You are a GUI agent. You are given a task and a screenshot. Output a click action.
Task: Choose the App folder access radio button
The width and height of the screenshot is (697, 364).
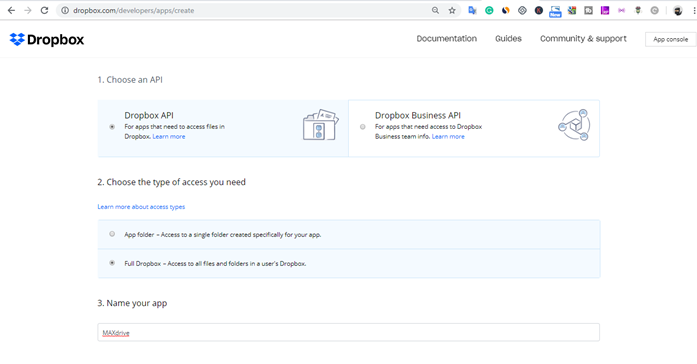click(112, 234)
